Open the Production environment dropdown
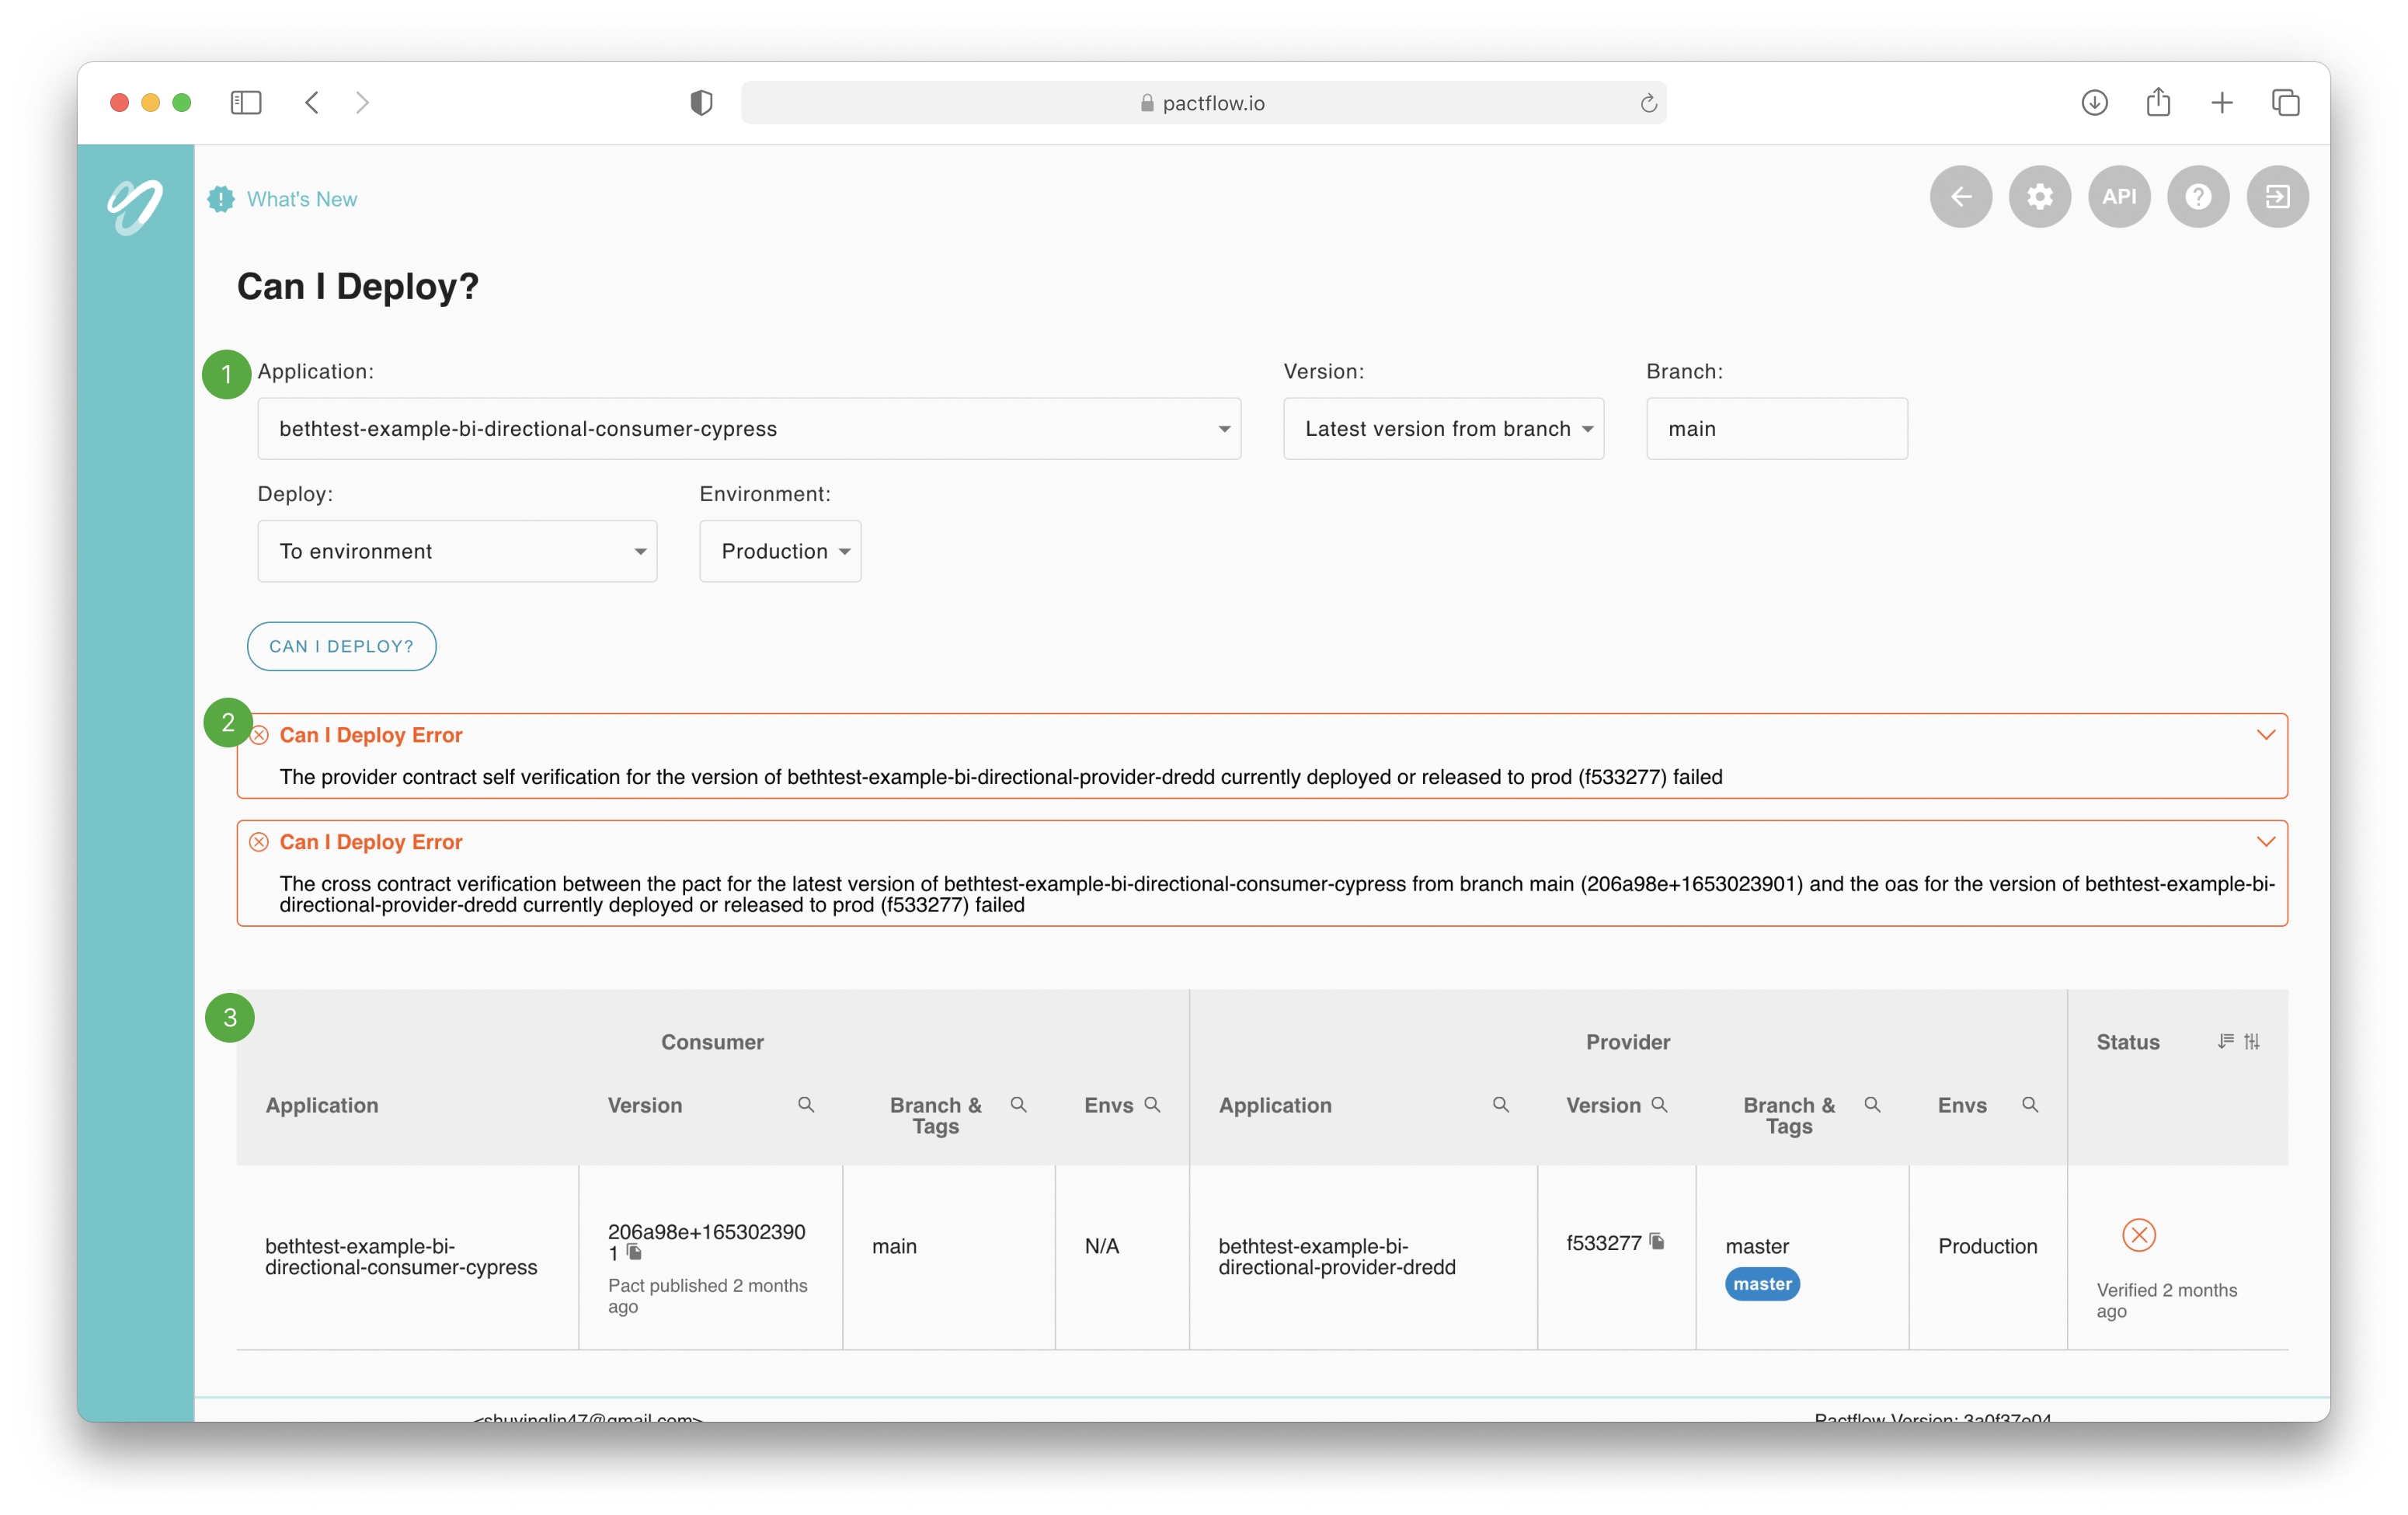This screenshot has height=1515, width=2408. click(x=780, y=551)
